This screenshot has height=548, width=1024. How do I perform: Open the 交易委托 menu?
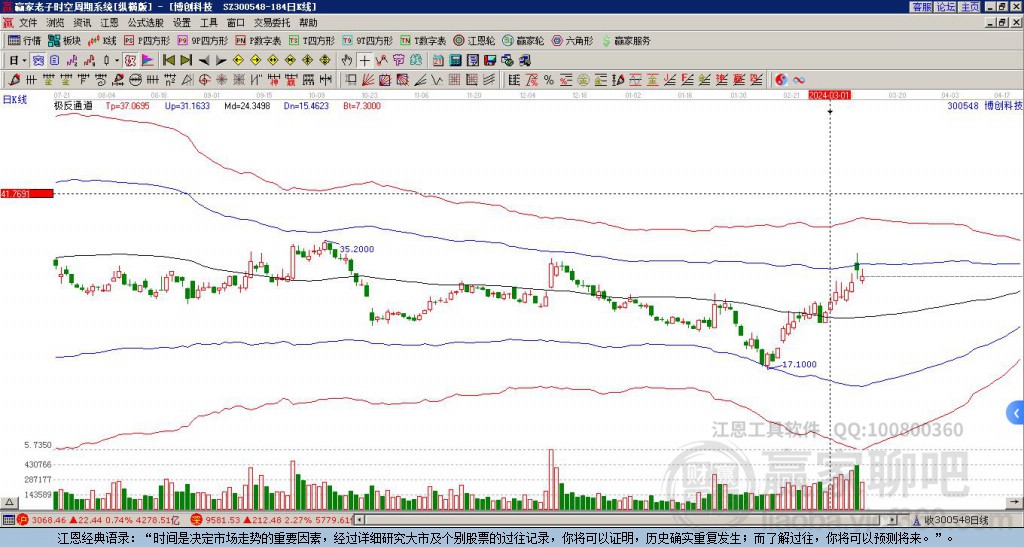point(272,23)
